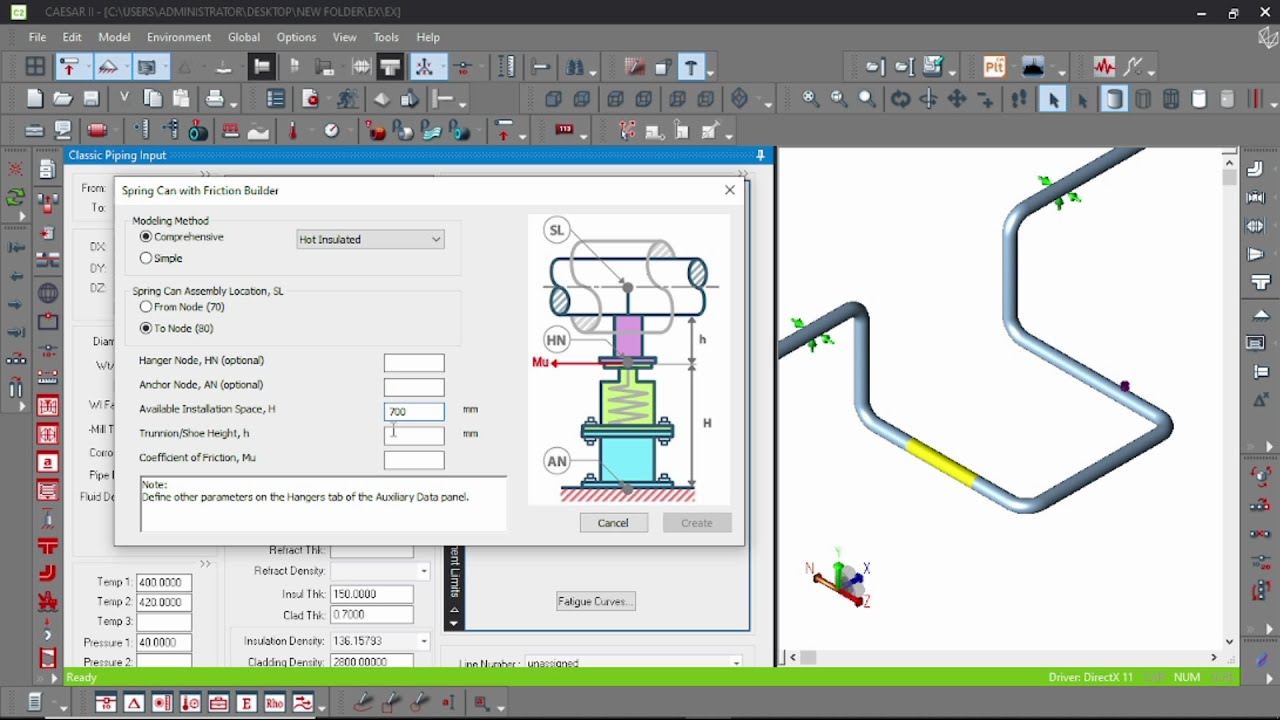Click the New file icon
Viewport: 1280px width, 720px height.
35,99
